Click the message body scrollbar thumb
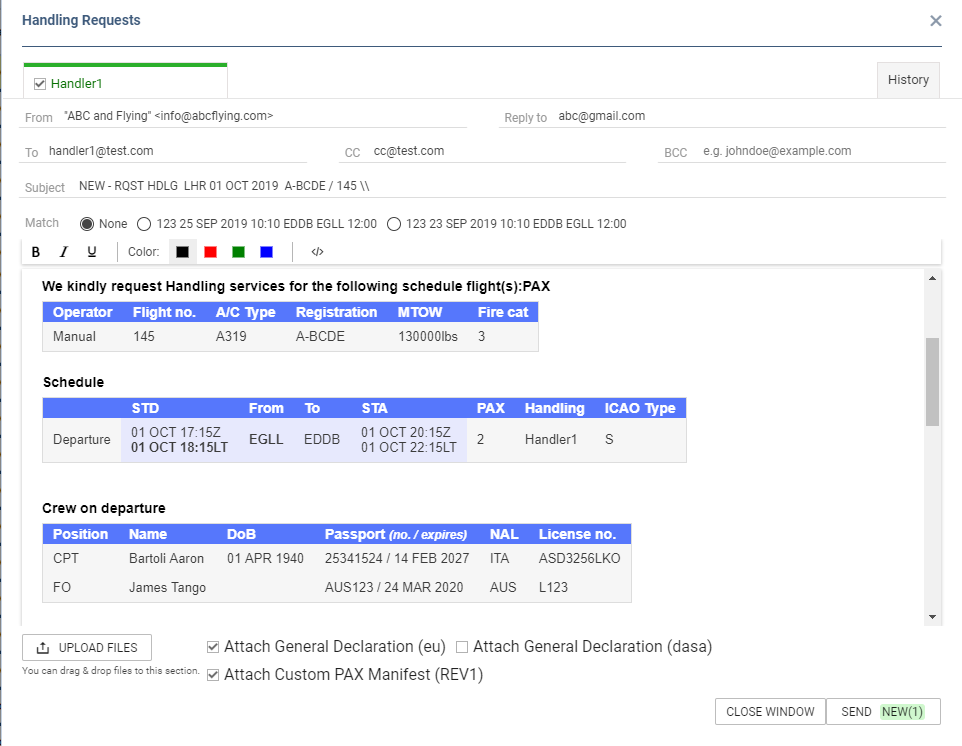The height and width of the screenshot is (746, 962). pyautogui.click(x=933, y=382)
